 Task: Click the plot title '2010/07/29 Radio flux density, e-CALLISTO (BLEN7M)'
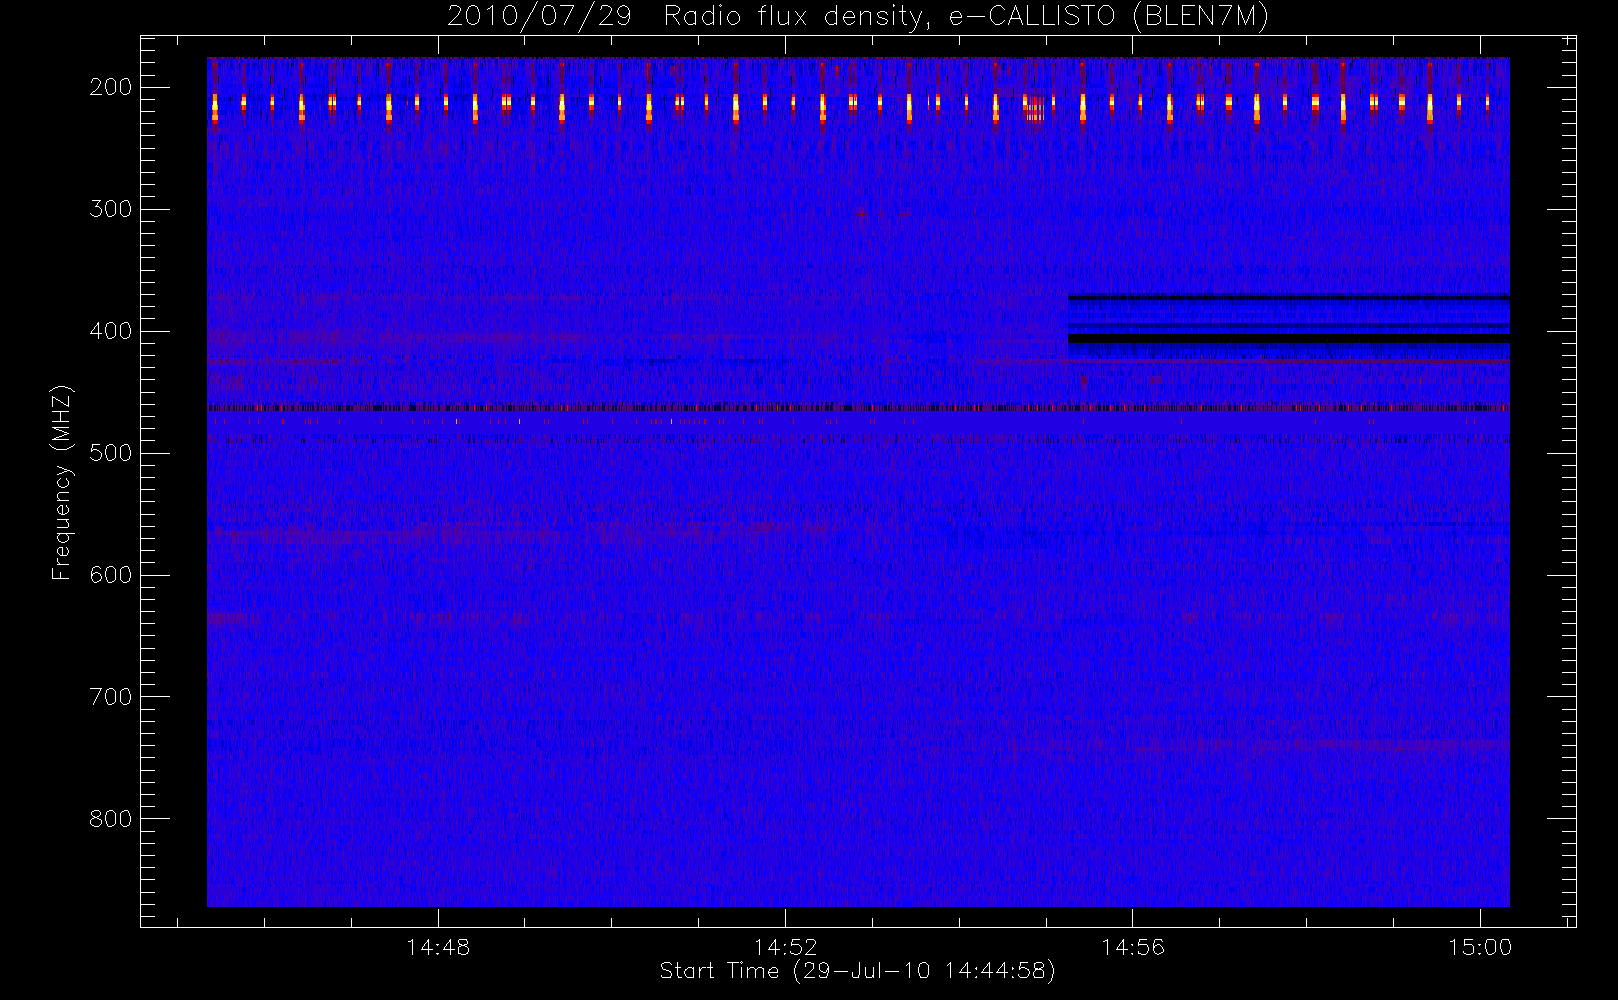click(x=858, y=17)
